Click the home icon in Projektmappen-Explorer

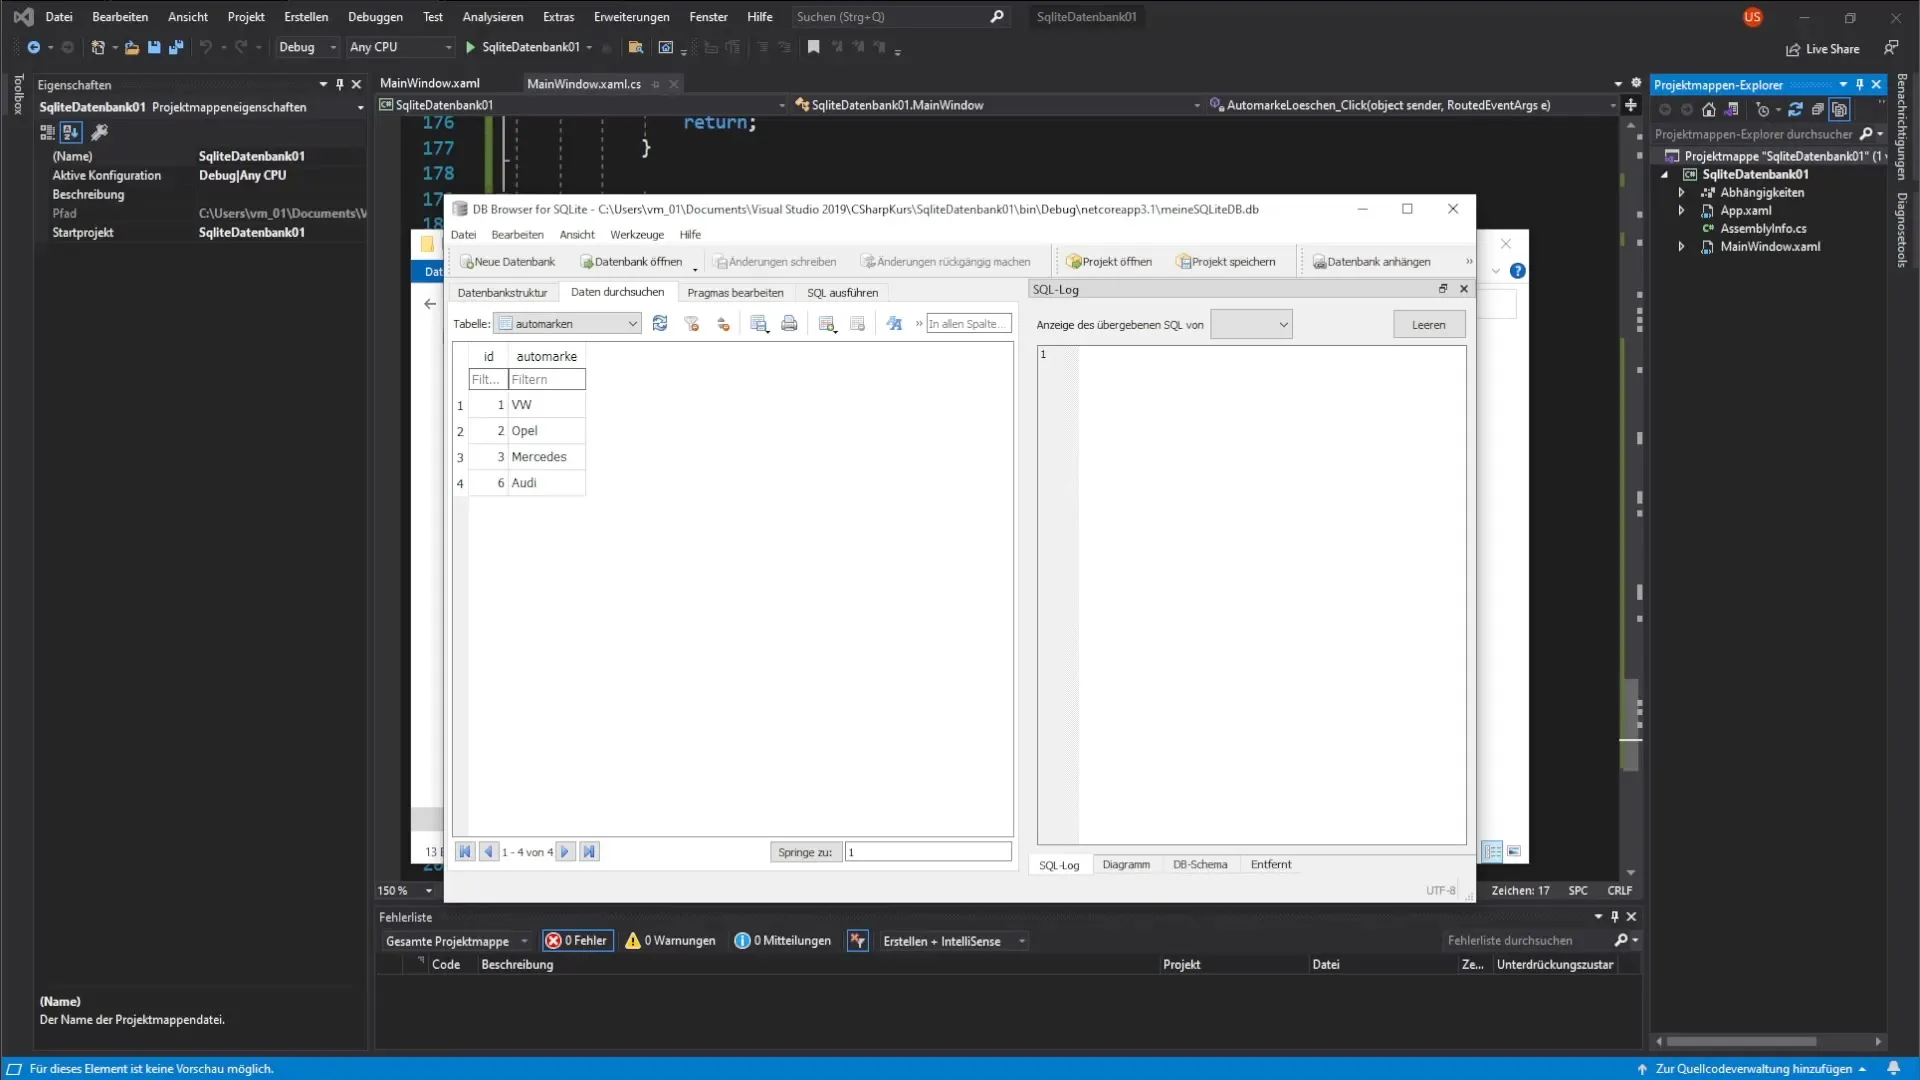pos(1709,110)
